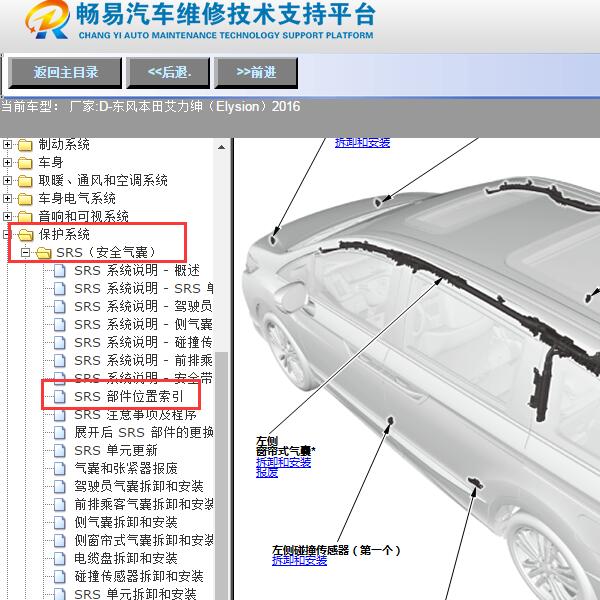Click page icon beside 电缆盘拆卸和安装
Image resolution: width=600 pixels, height=600 pixels.
[59, 558]
